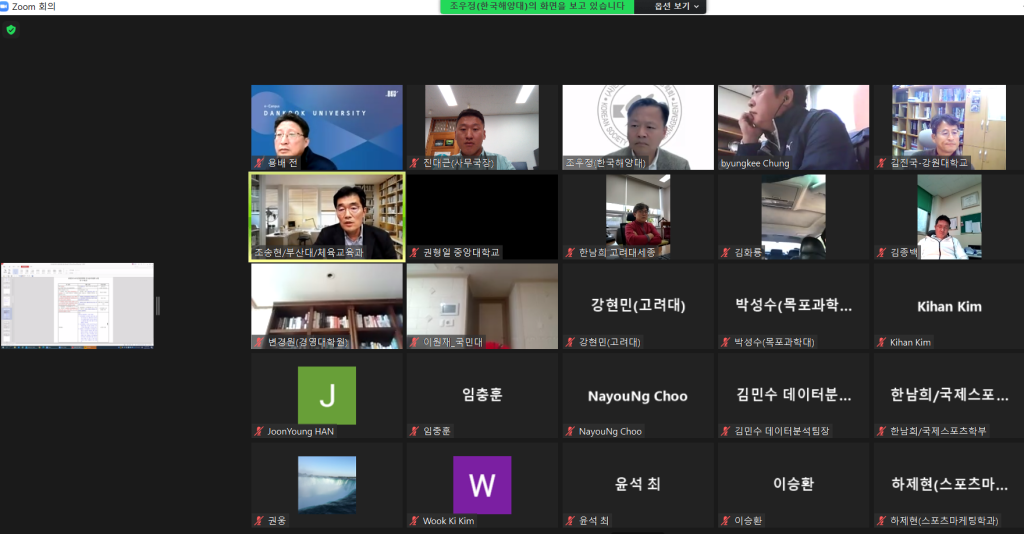Select the highlighted 조송현/부산대 speaker video
This screenshot has width=1024, height=534.
(326, 217)
